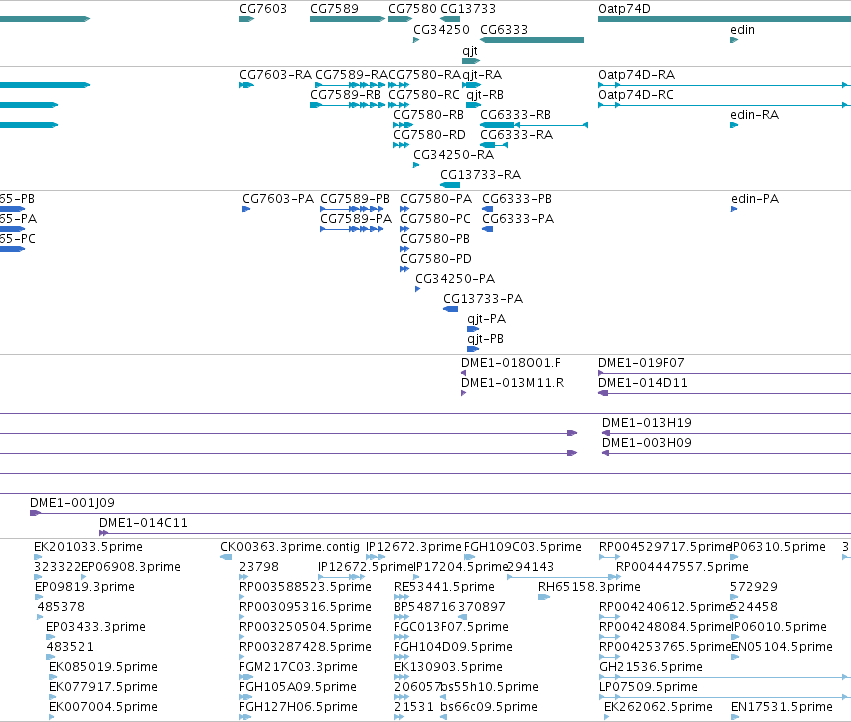Select EST GH21536.5prime
The image size is (851, 722).
tap(651, 667)
